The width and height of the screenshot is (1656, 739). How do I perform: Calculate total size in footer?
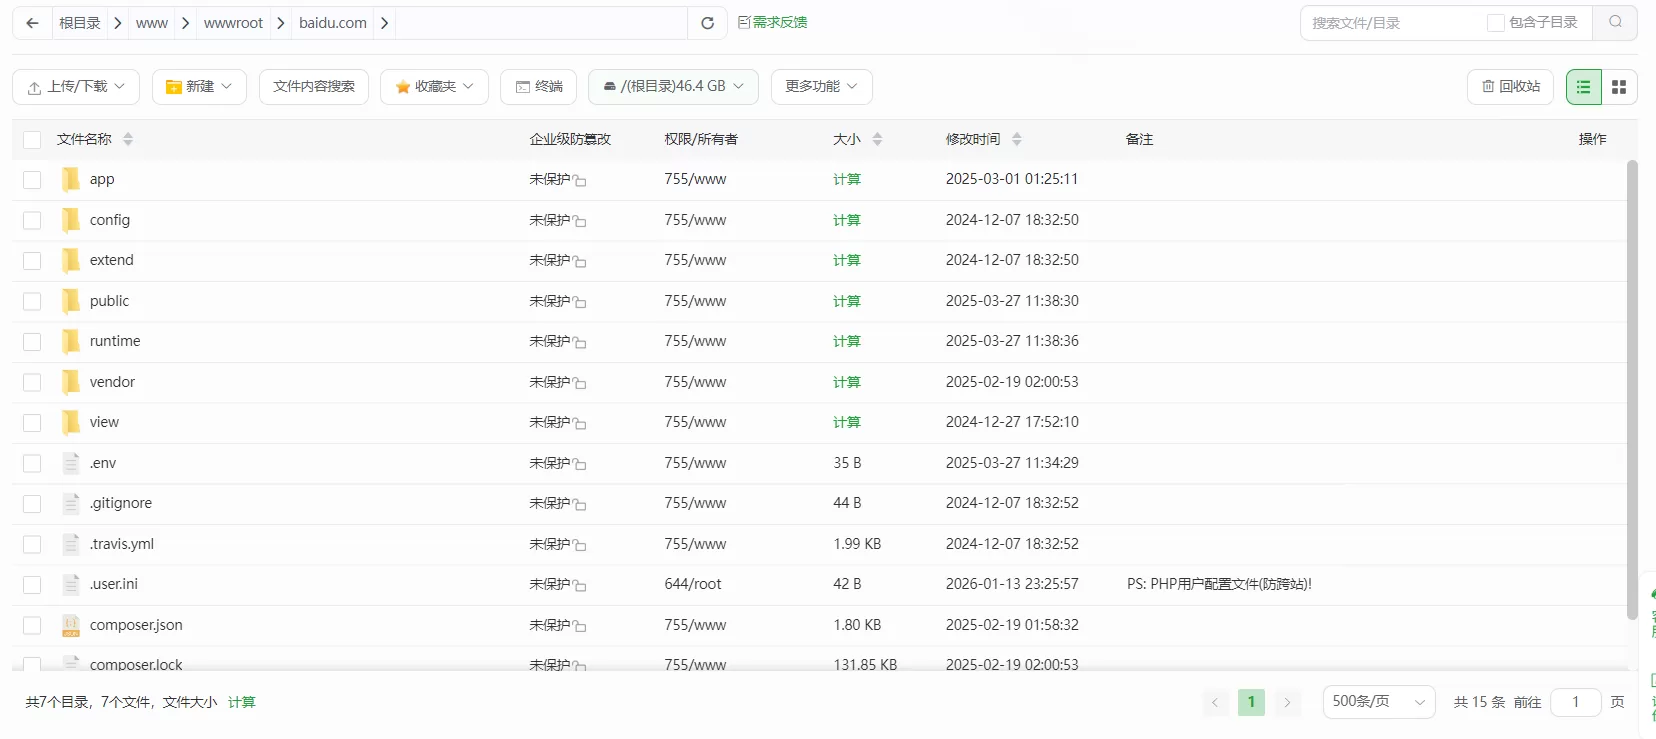coord(242,702)
